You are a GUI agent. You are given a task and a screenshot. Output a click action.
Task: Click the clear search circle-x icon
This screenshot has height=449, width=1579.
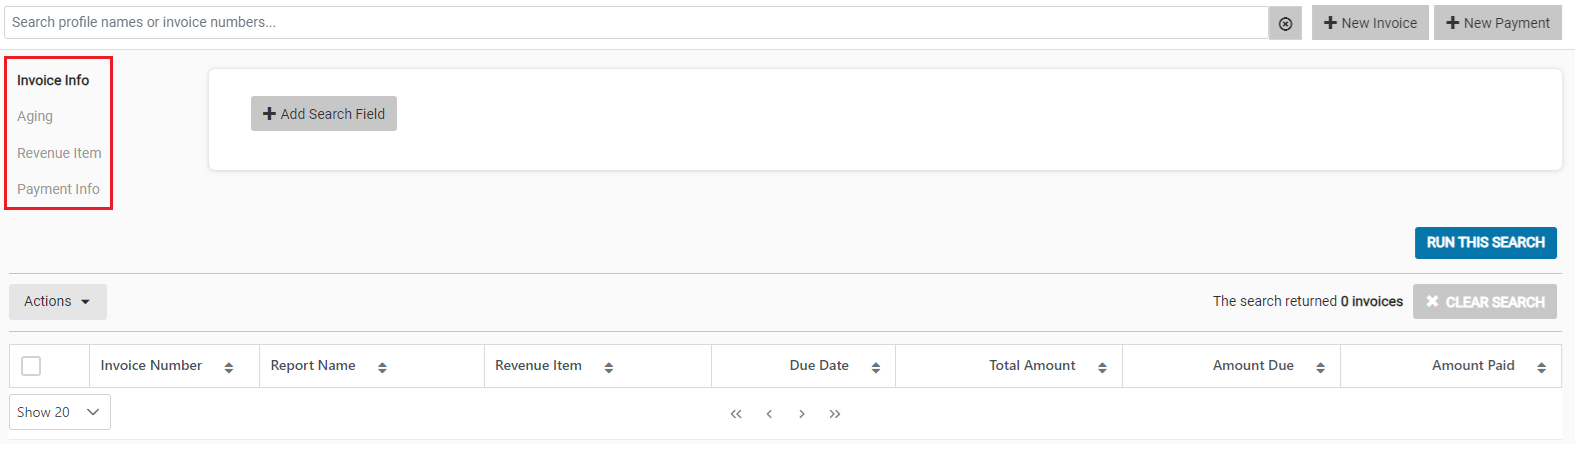coord(1285,23)
